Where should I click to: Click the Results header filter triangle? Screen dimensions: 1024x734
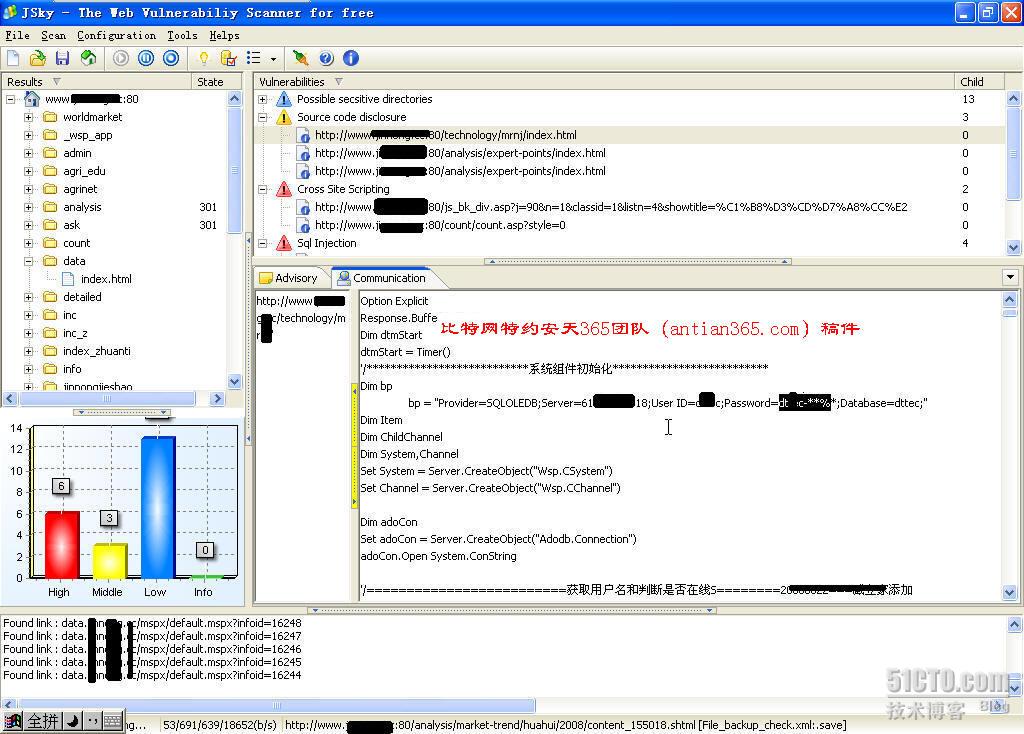57,82
